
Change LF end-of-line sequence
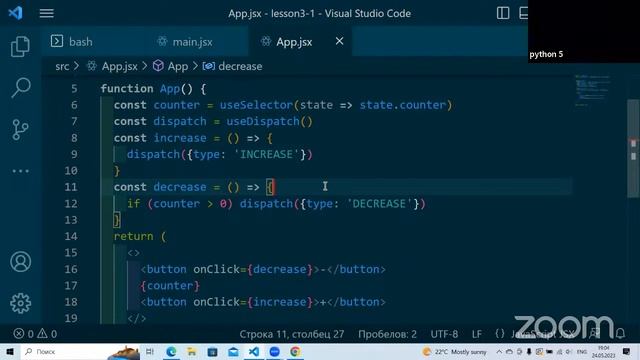coord(477,334)
